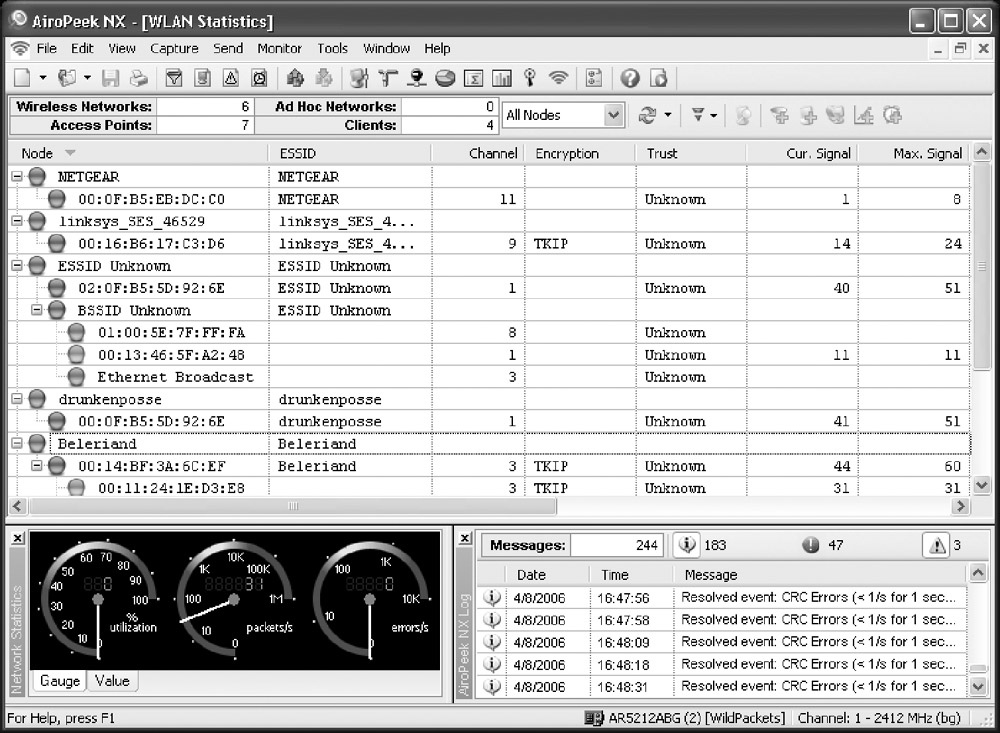
Task: Sort by the ESSID column header
Action: click(x=350, y=153)
